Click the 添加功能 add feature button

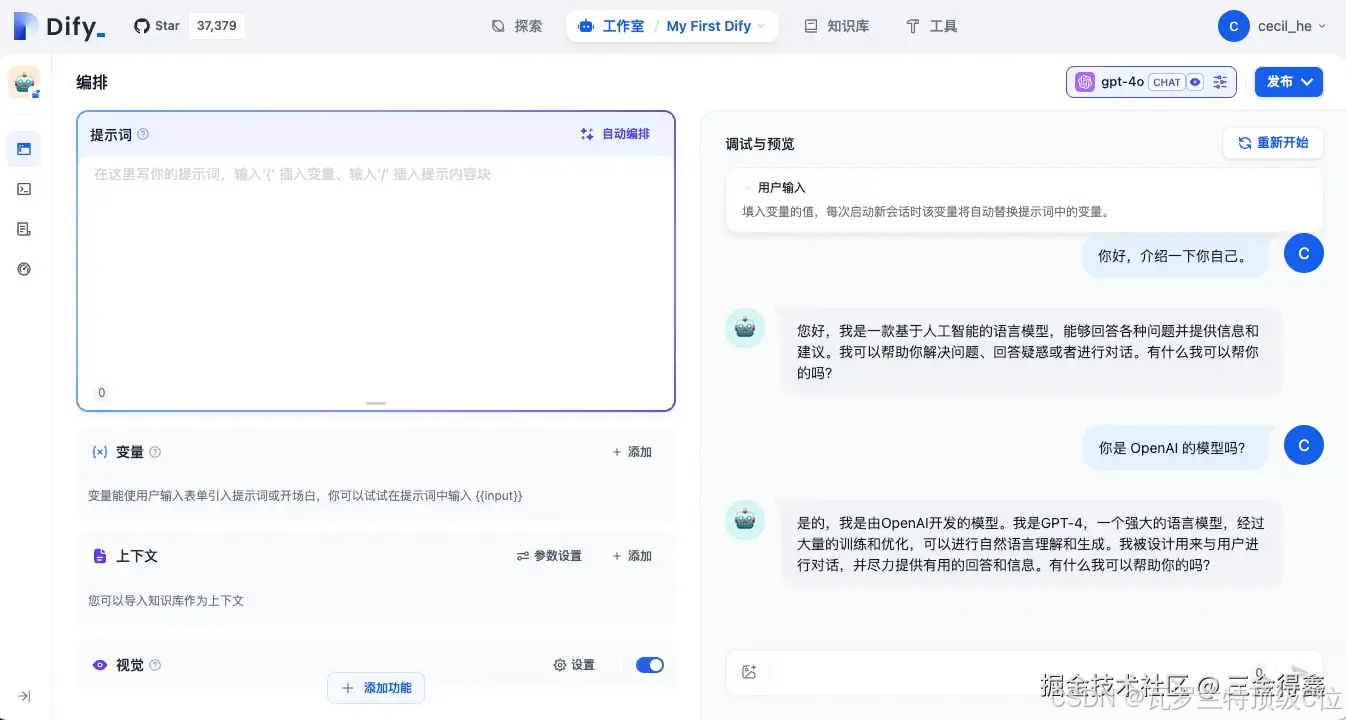pos(376,688)
